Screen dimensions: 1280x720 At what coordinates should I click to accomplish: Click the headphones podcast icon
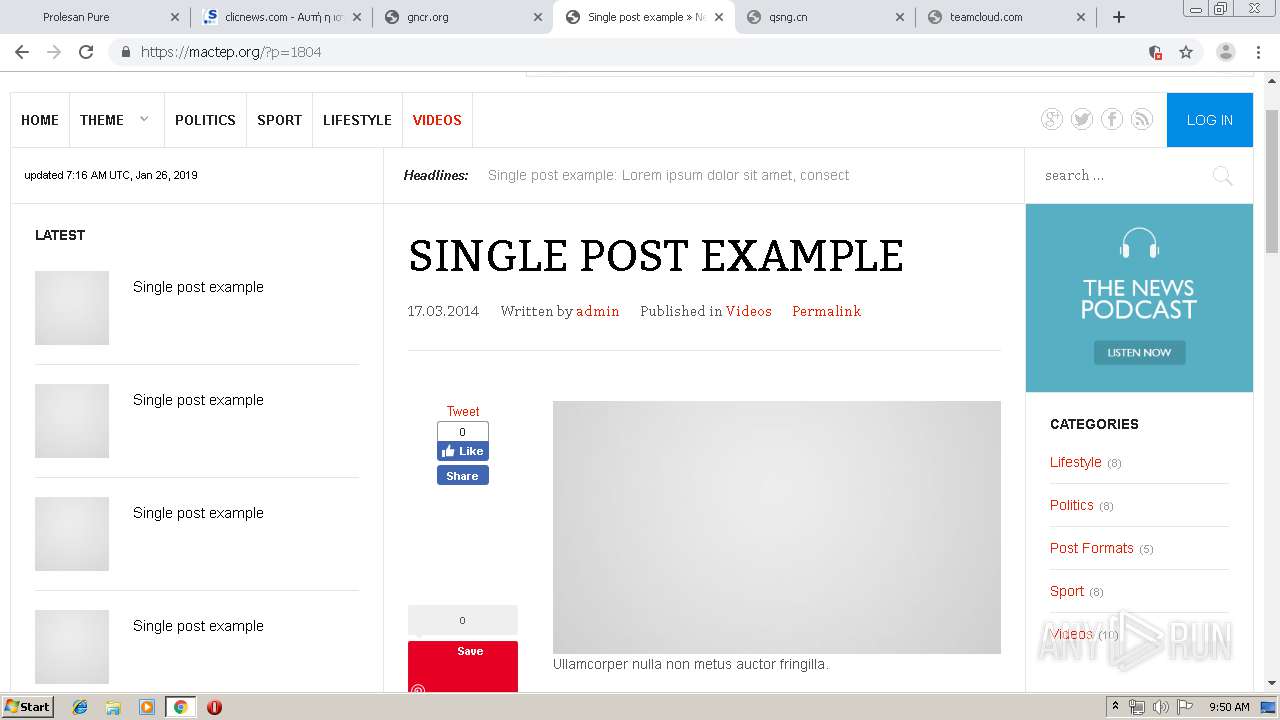pyautogui.click(x=1139, y=245)
